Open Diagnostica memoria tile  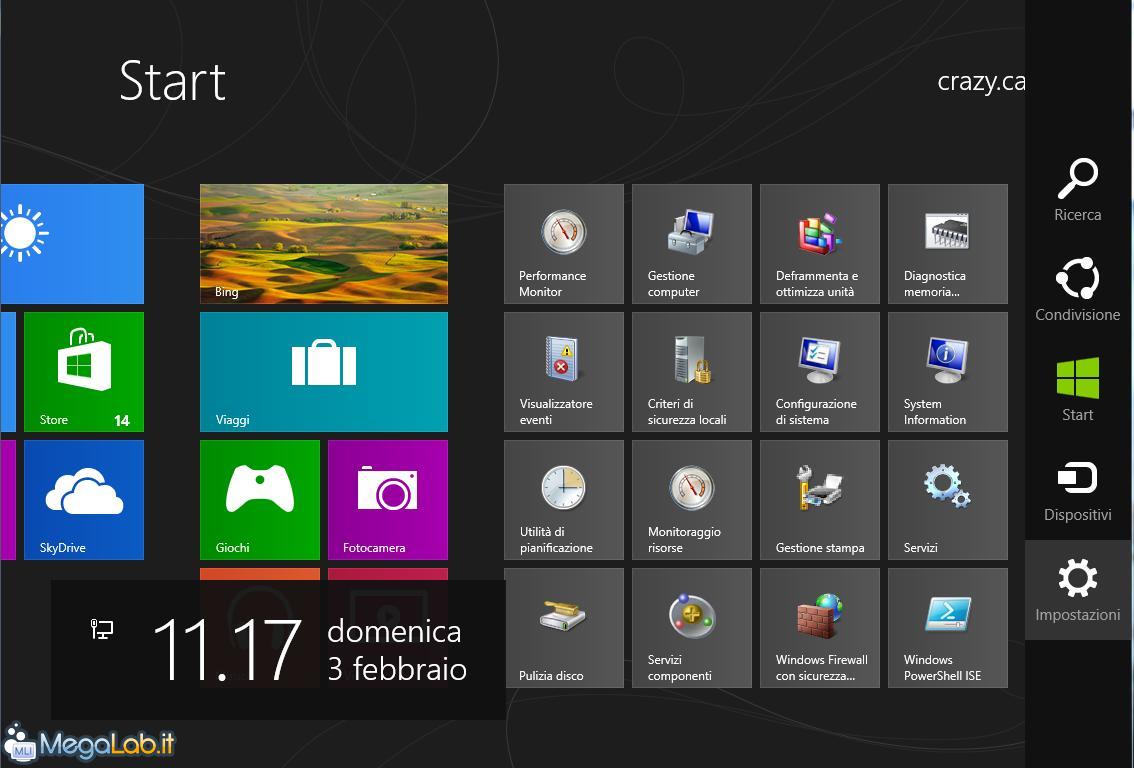pos(947,244)
